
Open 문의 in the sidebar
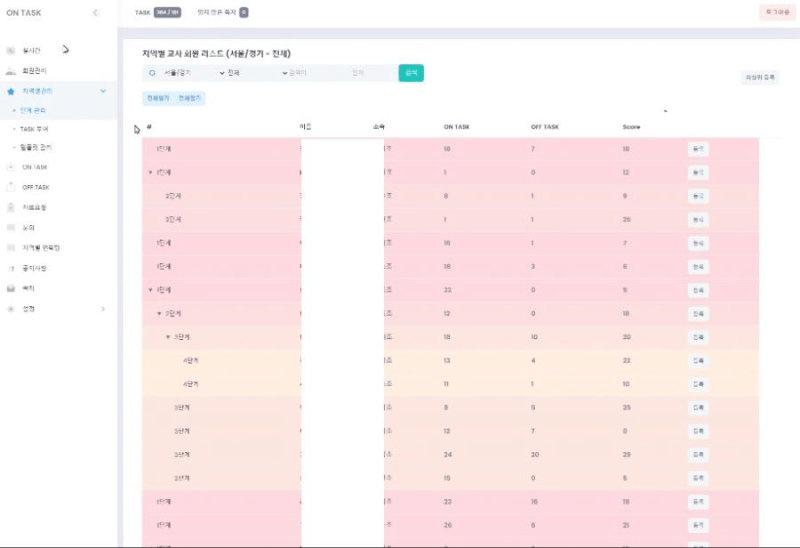click(28, 228)
